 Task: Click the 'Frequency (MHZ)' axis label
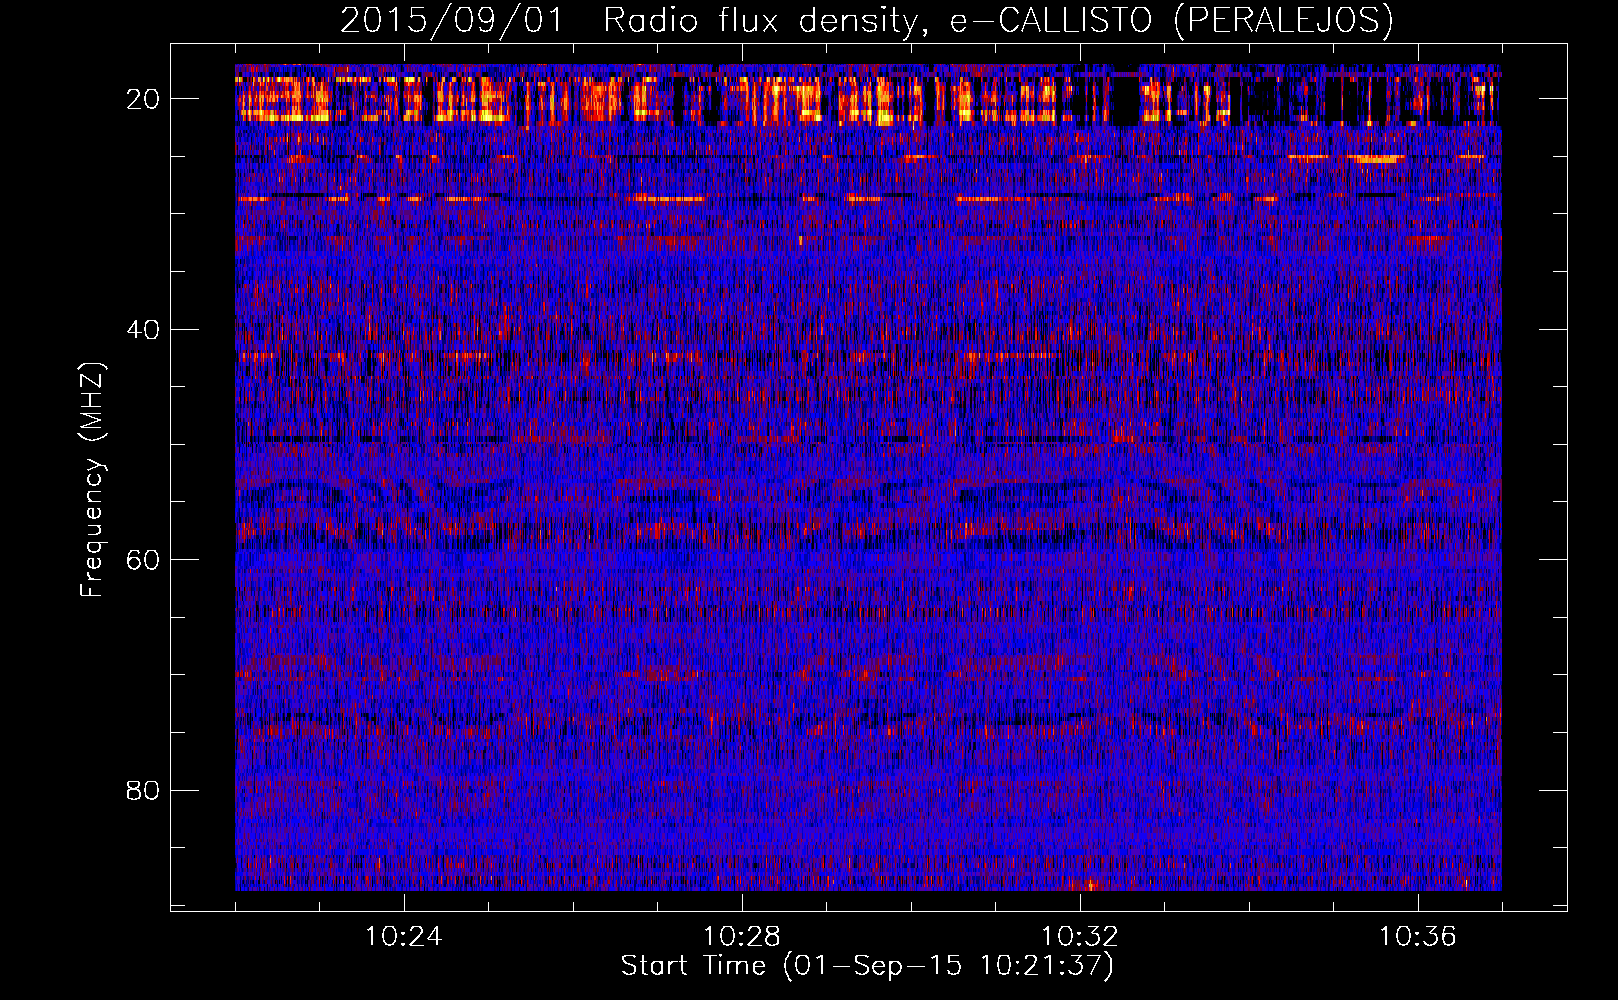[x=91, y=480]
